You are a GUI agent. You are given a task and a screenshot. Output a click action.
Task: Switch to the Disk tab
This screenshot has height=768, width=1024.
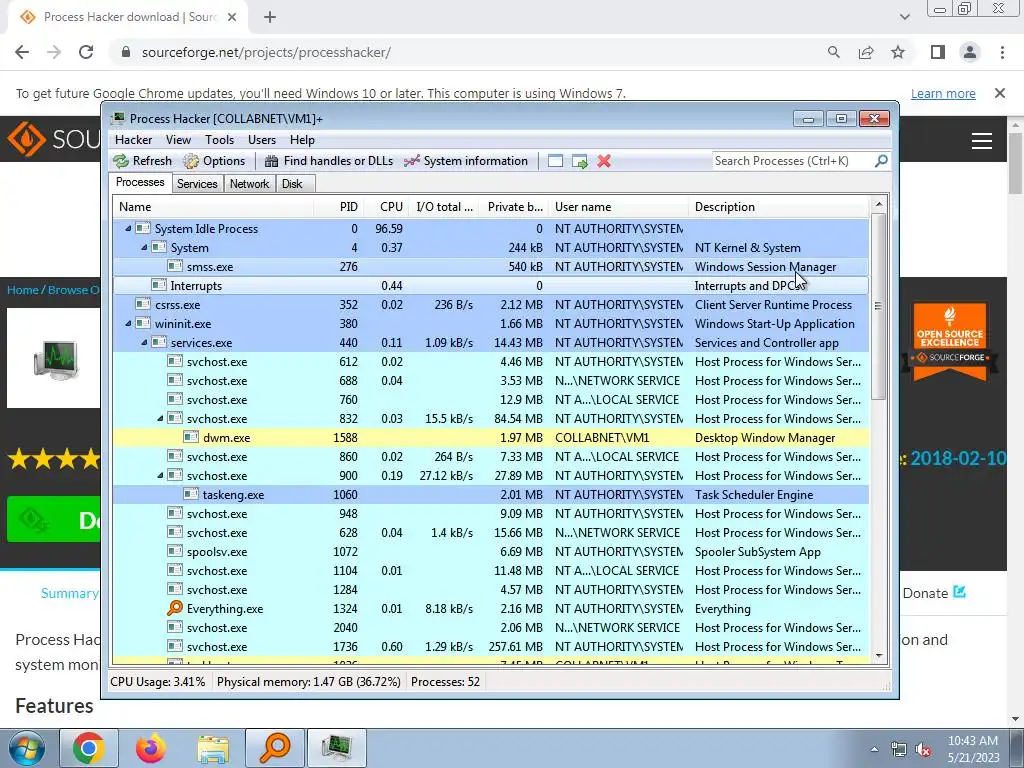coord(292,184)
